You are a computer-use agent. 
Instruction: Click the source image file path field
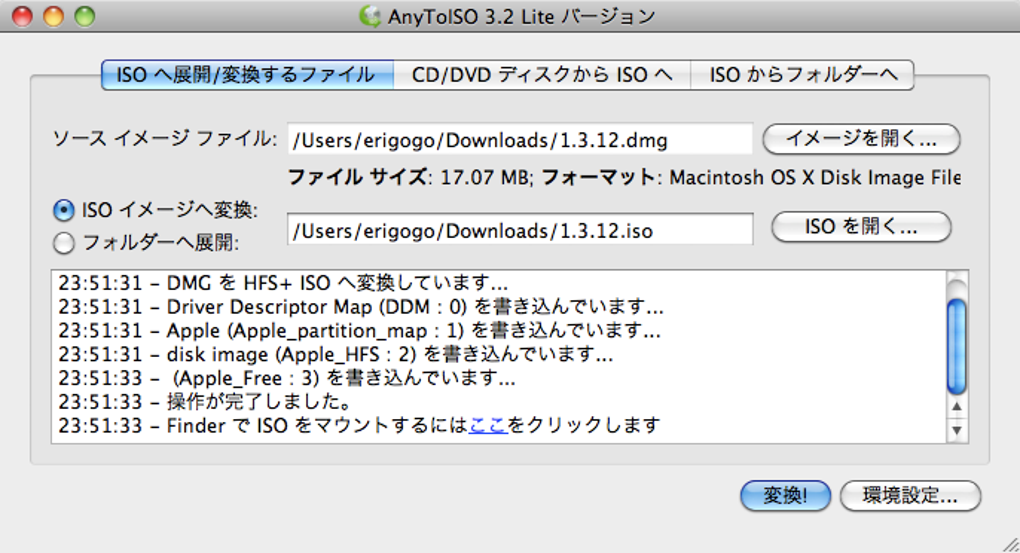pos(520,139)
